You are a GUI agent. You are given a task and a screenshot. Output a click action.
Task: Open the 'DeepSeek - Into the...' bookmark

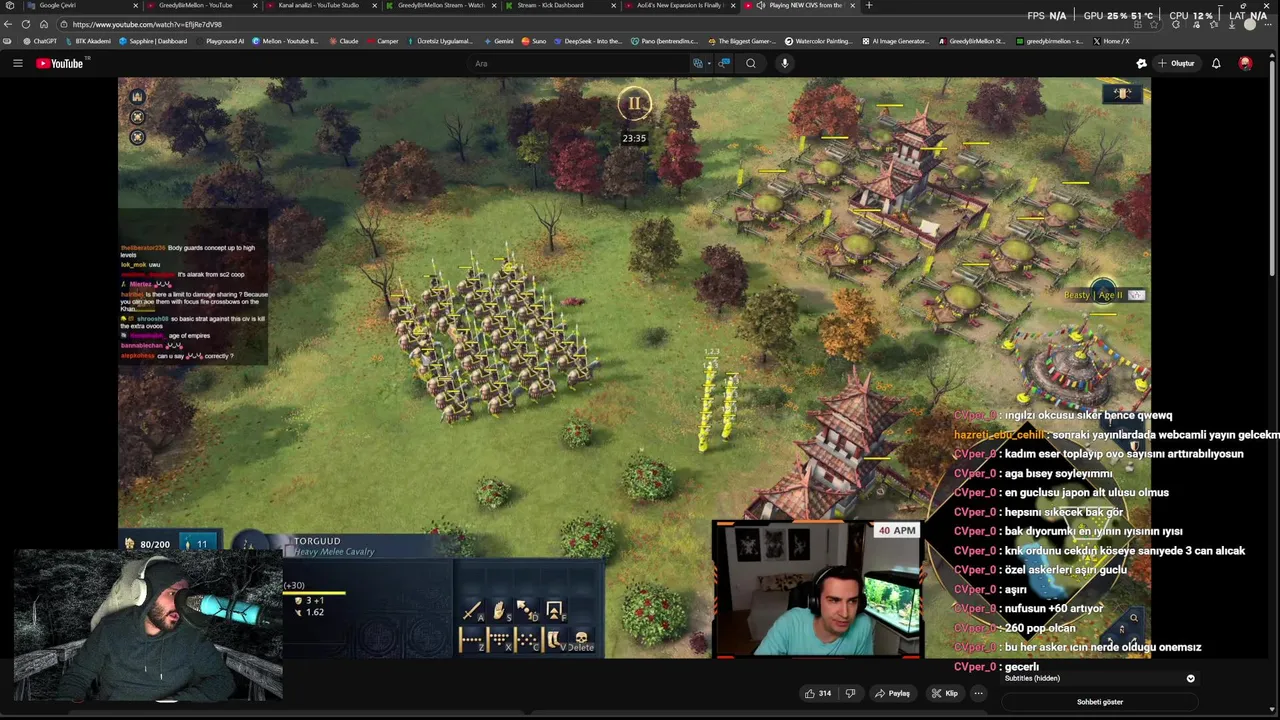click(x=588, y=41)
